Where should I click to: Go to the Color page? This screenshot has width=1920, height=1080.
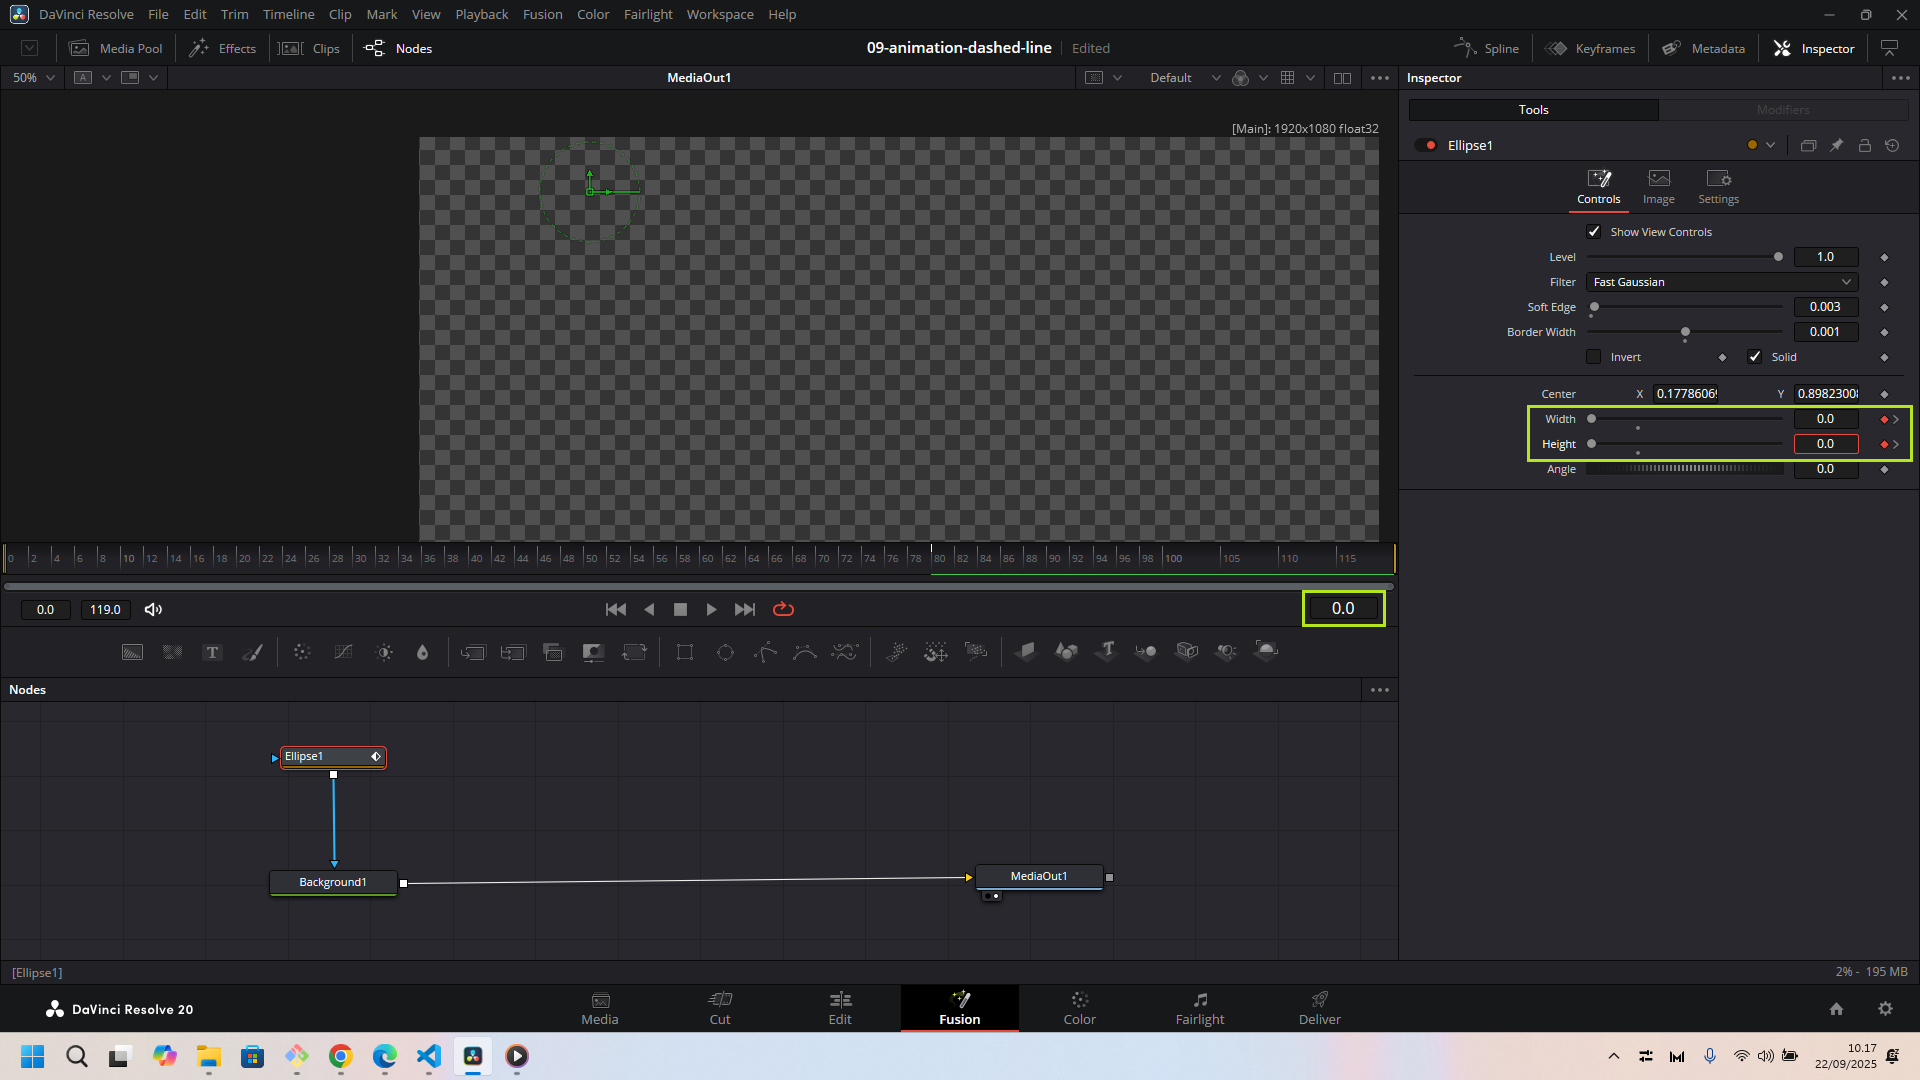pyautogui.click(x=1079, y=1008)
